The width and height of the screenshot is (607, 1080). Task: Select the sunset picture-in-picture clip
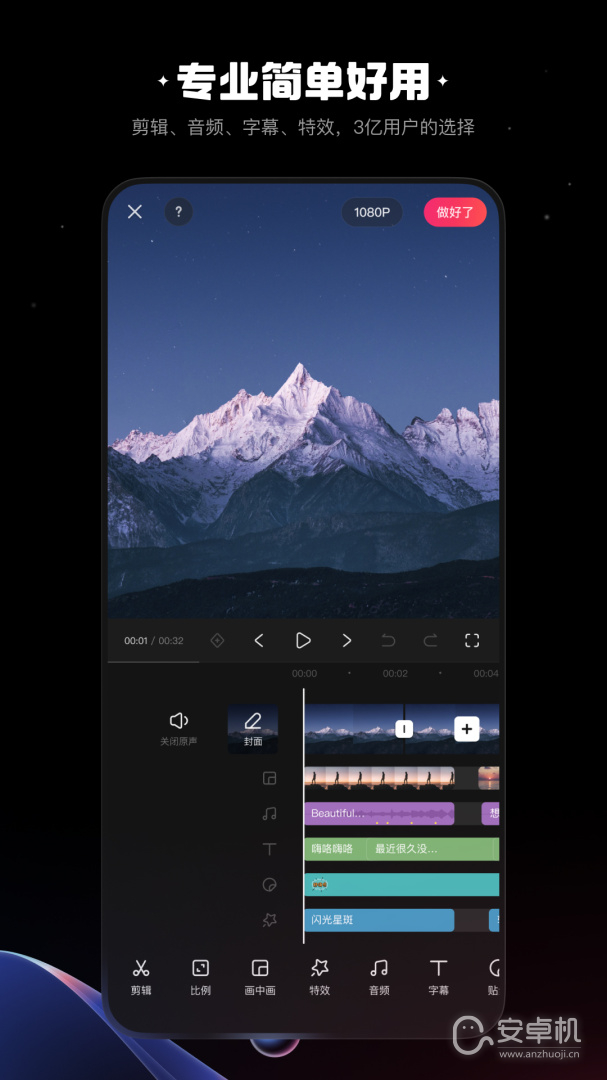(489, 778)
